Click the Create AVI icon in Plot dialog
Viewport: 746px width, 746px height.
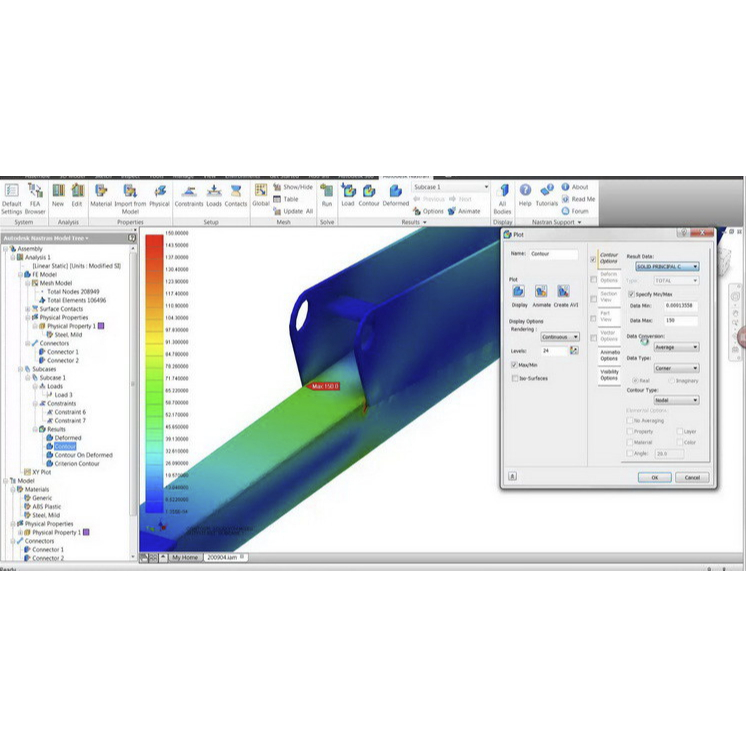(x=564, y=294)
